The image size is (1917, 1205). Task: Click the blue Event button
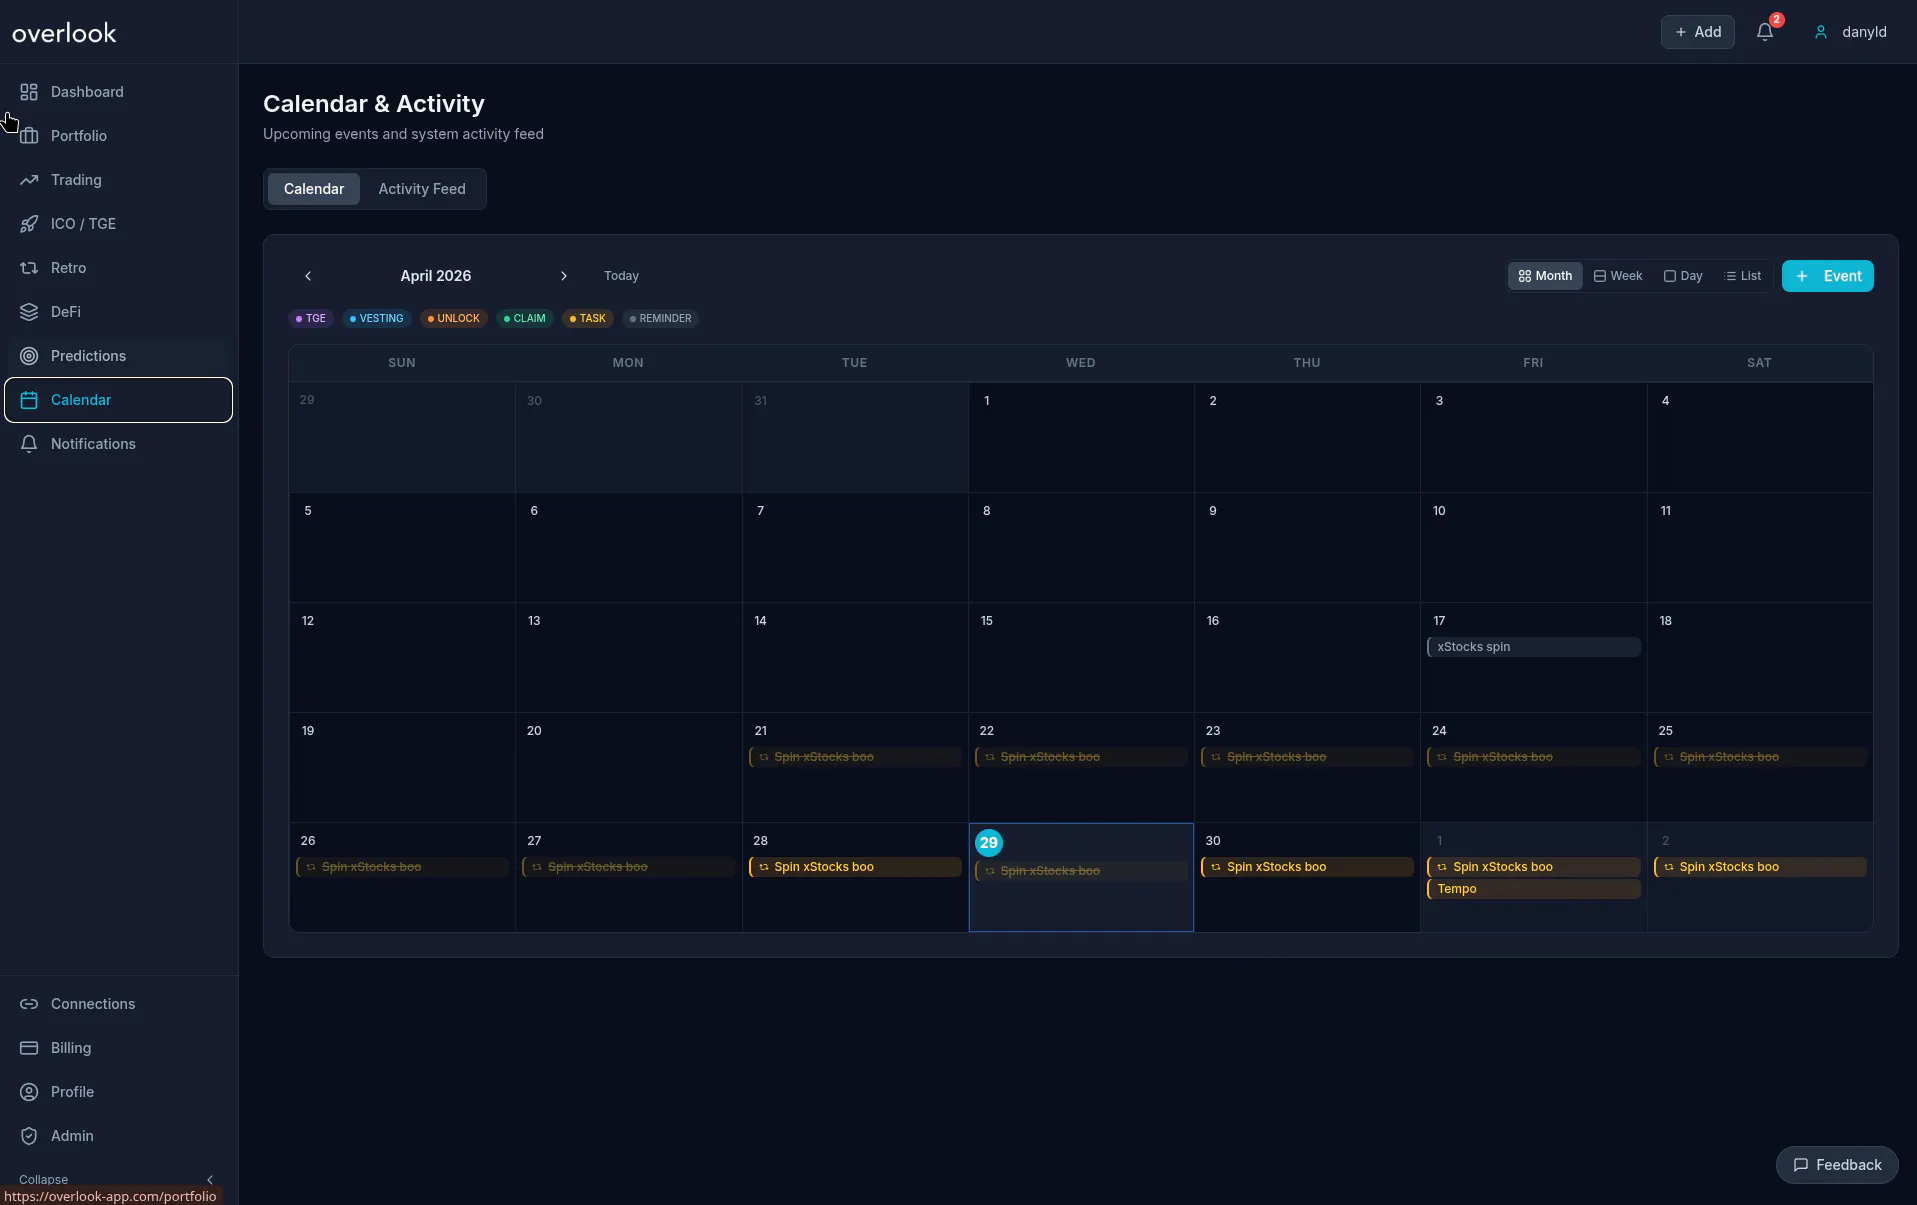tap(1828, 276)
